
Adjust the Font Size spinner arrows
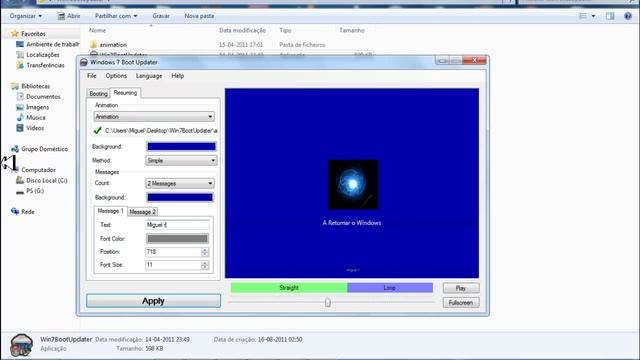click(x=205, y=265)
